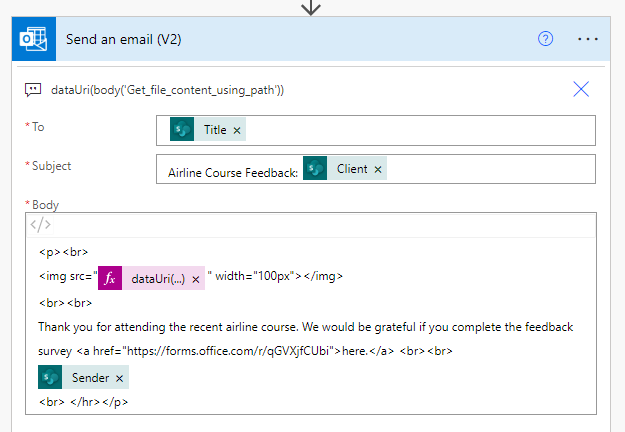Click the Subject text 'Airline Course Feedback:'
Screen dimensions: 625x432
point(233,173)
